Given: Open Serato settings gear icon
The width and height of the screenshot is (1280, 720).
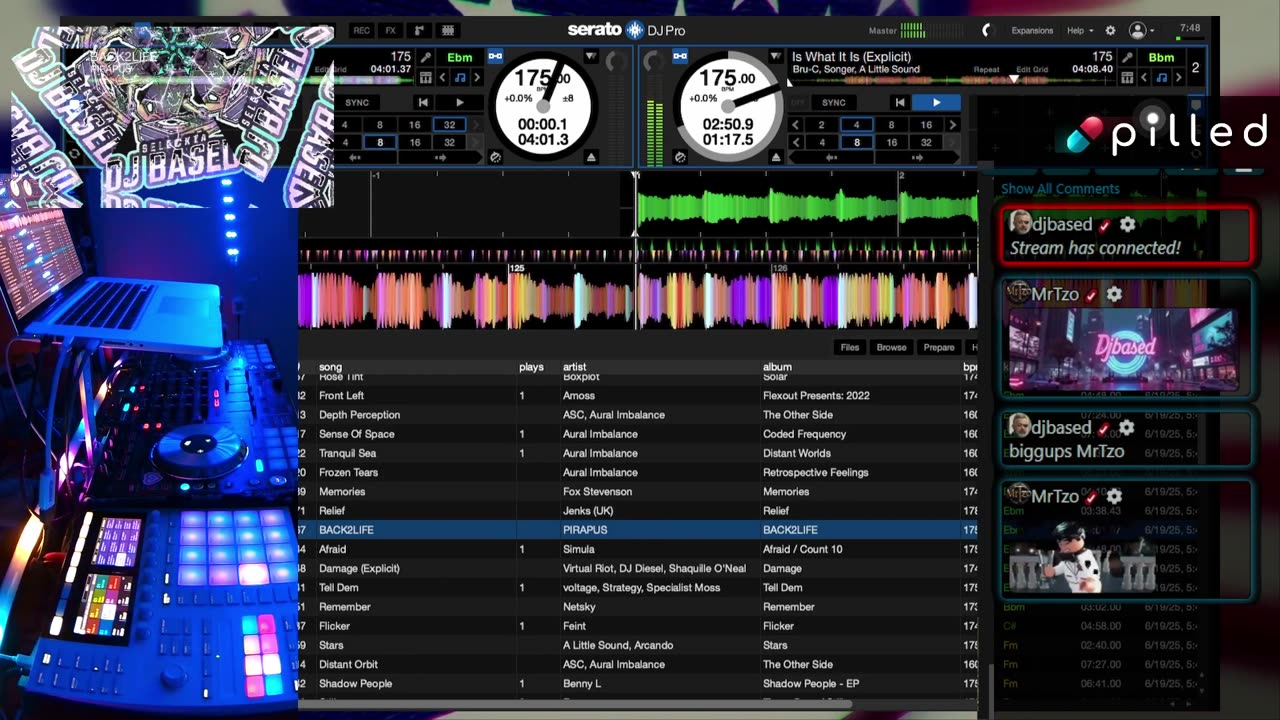Looking at the screenshot, I should click(x=1110, y=31).
